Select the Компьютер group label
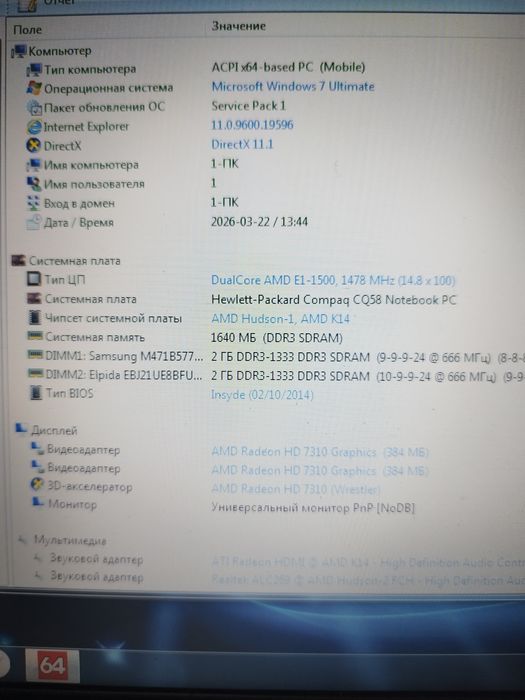The height and width of the screenshot is (700, 525). pos(60,51)
